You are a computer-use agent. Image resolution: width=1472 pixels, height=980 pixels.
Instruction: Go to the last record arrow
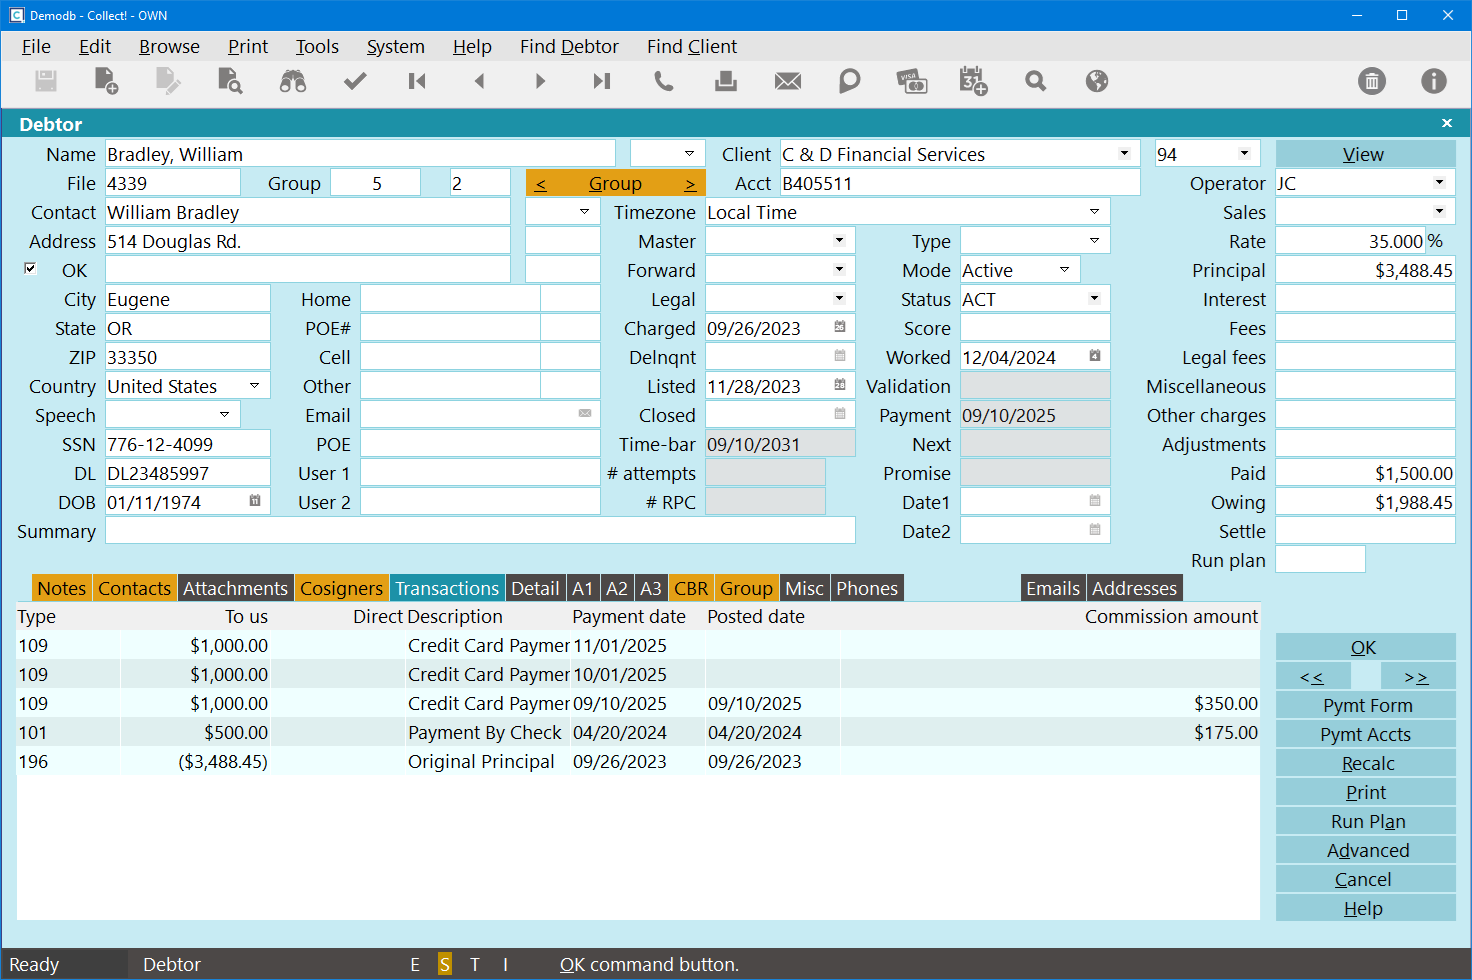[601, 82]
